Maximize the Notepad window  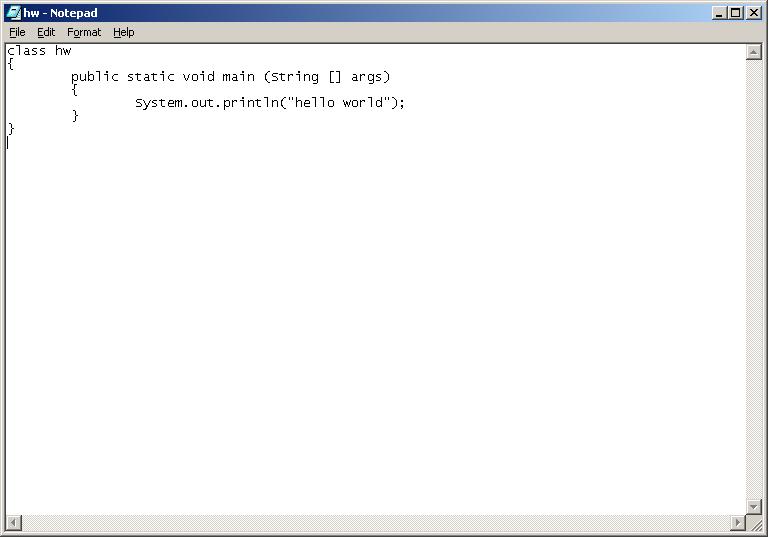[736, 13]
